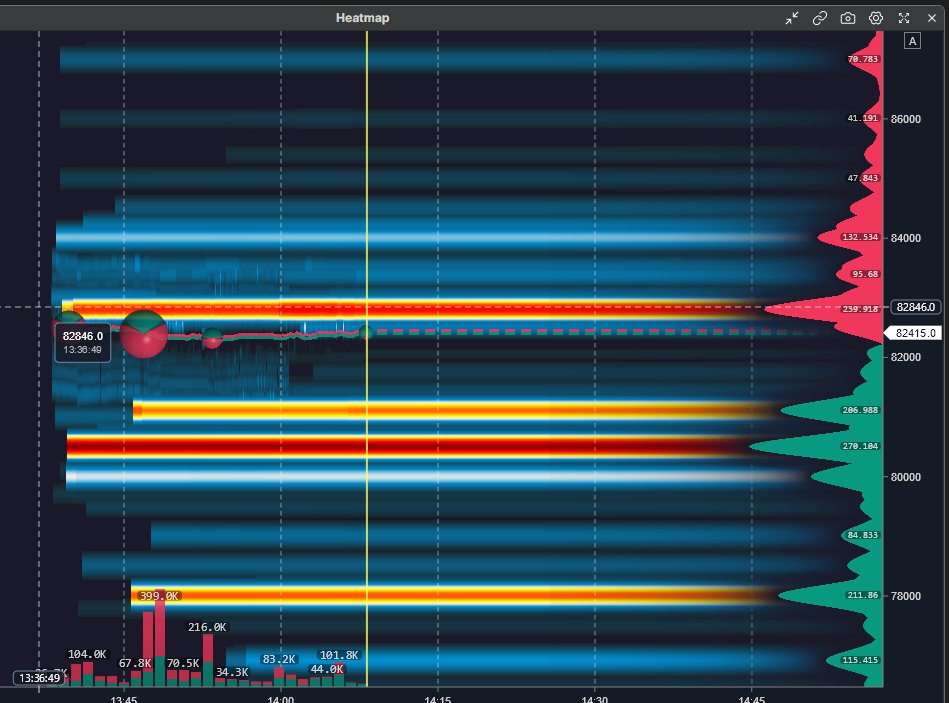Select the 211.86 bid depth value

click(x=862, y=595)
